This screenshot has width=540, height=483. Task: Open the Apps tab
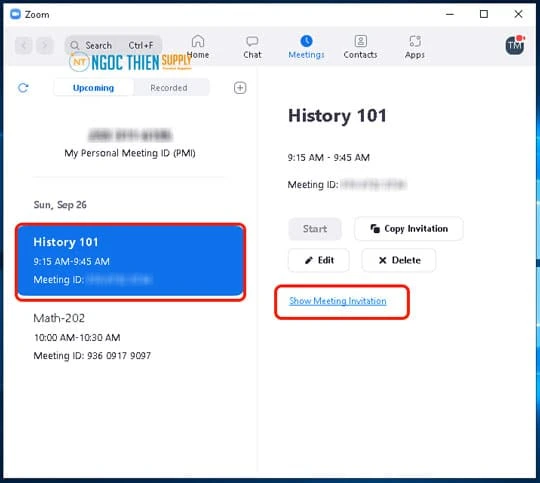(415, 47)
